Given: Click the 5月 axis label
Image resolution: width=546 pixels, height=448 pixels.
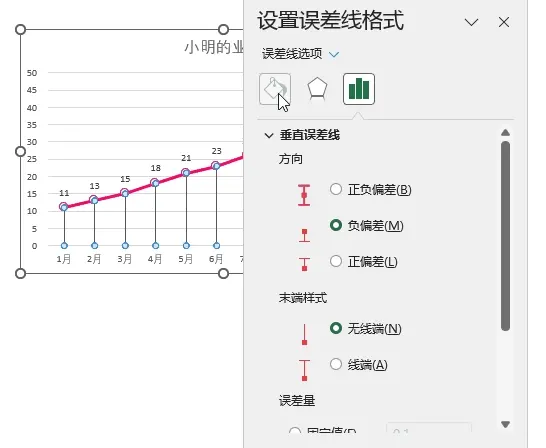Looking at the screenshot, I should pos(186,259).
